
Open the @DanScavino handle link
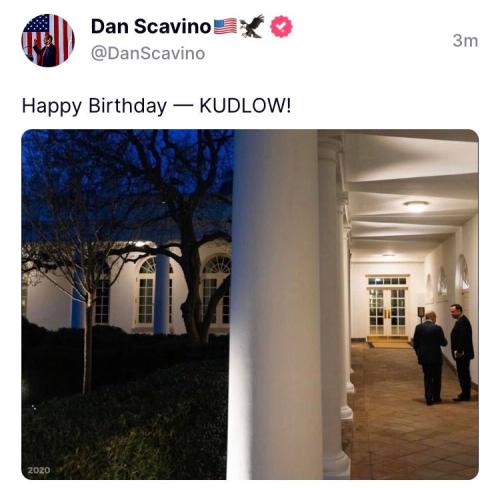click(x=148, y=54)
